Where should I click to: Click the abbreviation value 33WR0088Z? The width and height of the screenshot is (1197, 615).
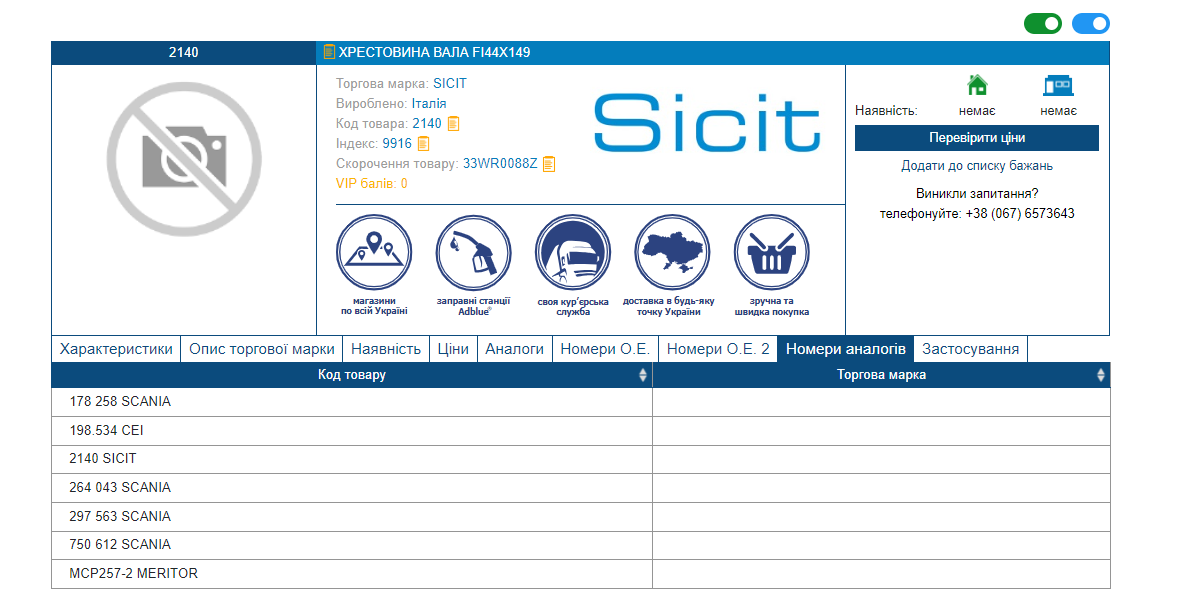point(500,164)
